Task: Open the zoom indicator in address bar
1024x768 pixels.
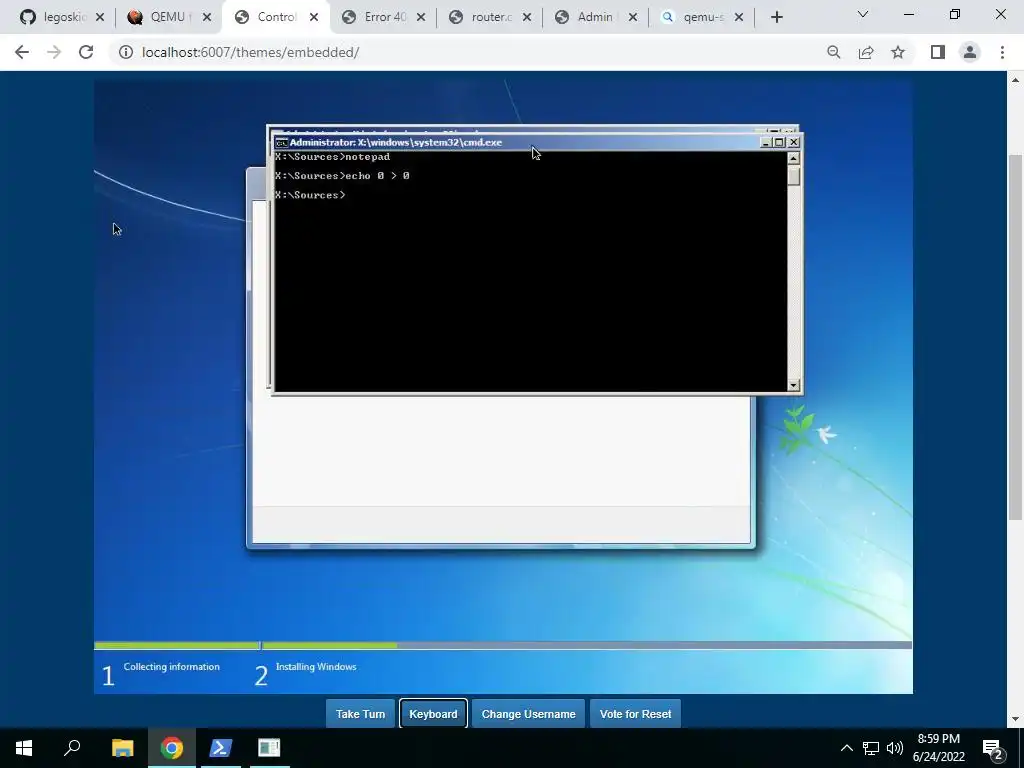Action: [x=833, y=52]
